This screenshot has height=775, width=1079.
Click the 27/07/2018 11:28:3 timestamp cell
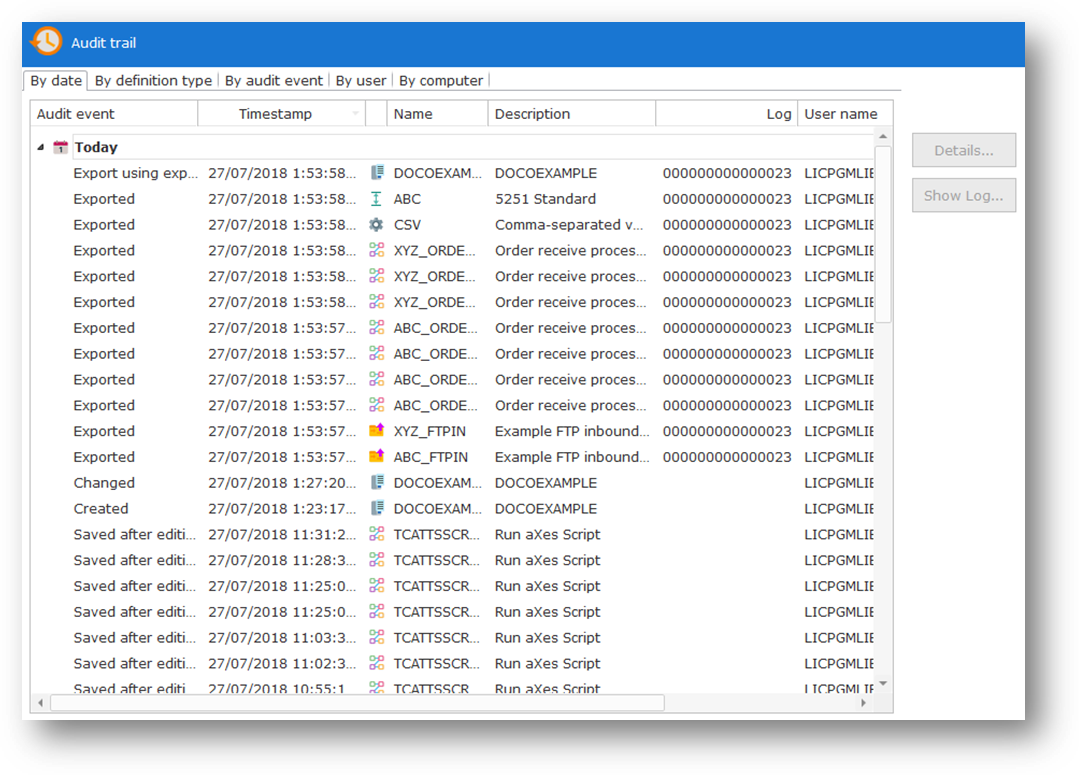coord(282,560)
